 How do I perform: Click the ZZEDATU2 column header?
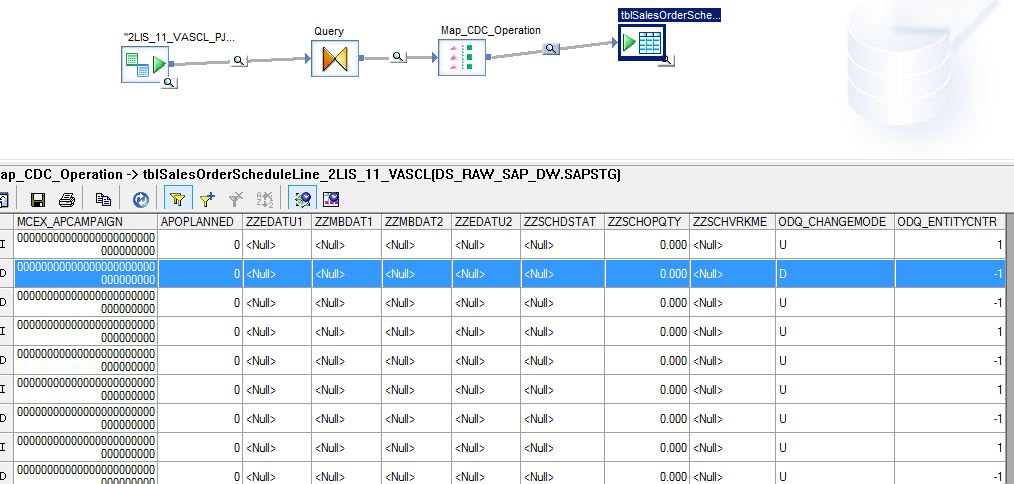click(486, 221)
